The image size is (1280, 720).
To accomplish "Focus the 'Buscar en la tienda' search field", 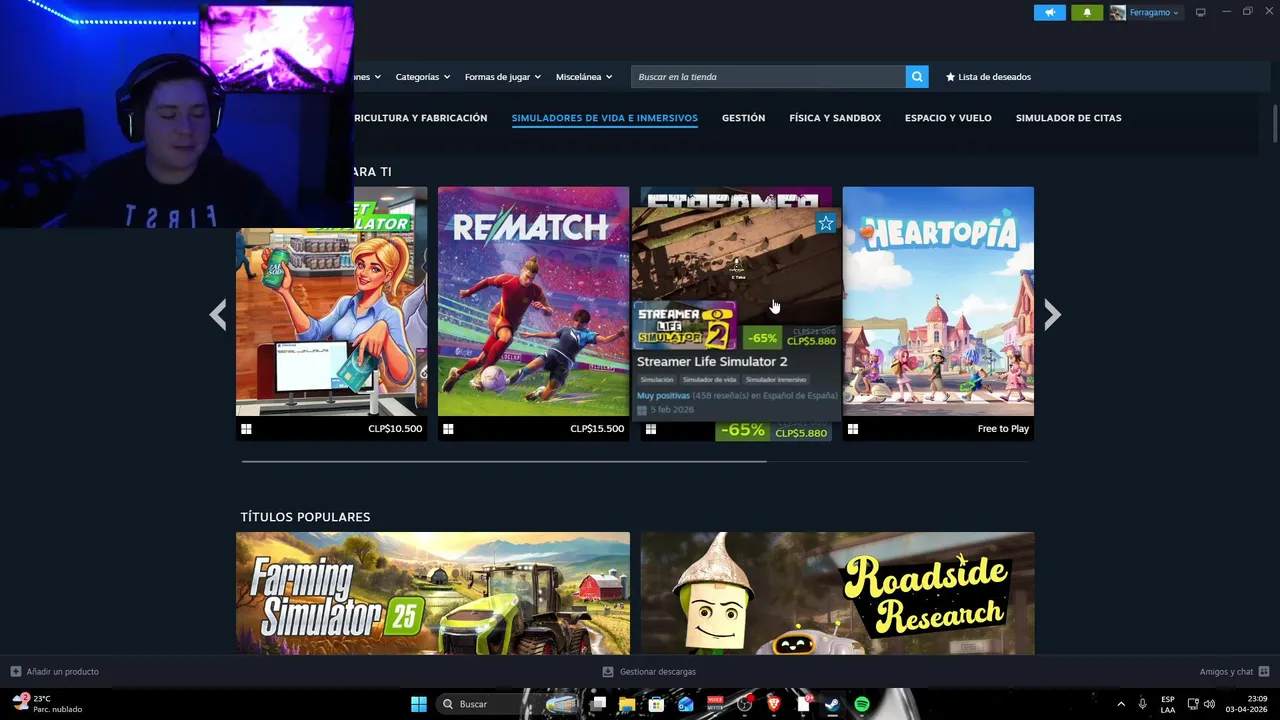I will click(x=768, y=77).
